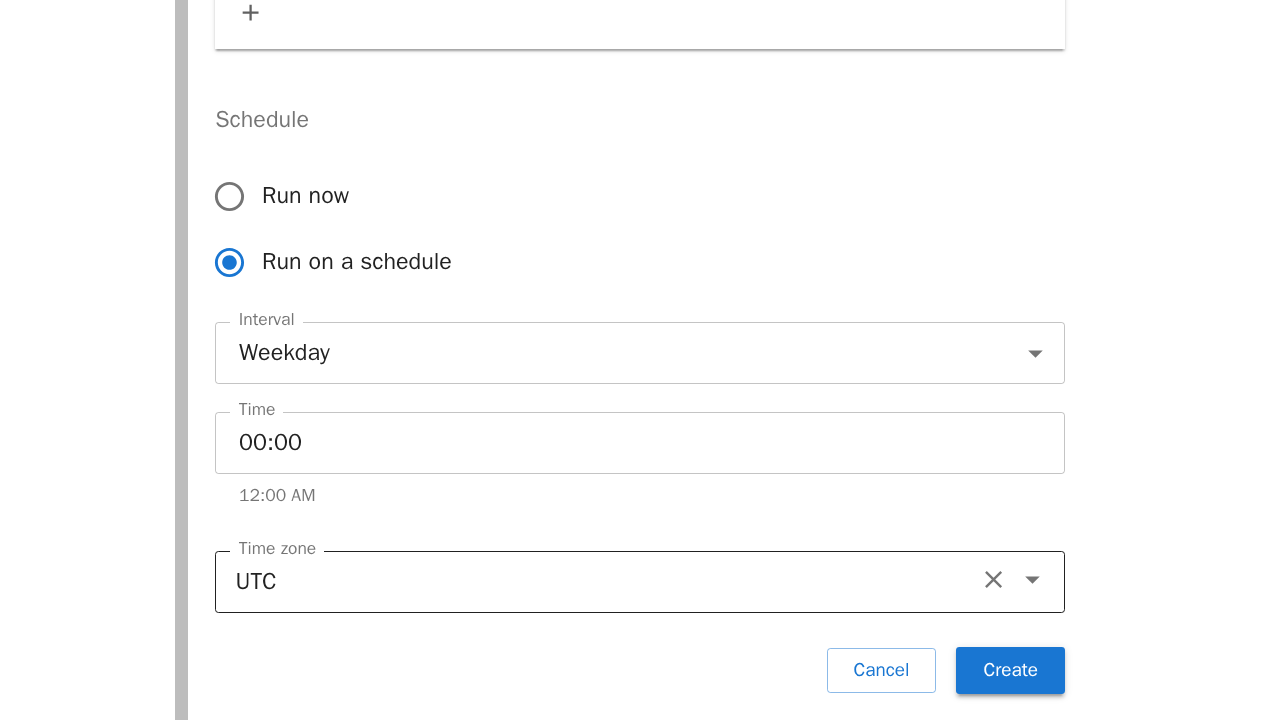Open the Weekday interval select box

pyautogui.click(x=620, y=353)
